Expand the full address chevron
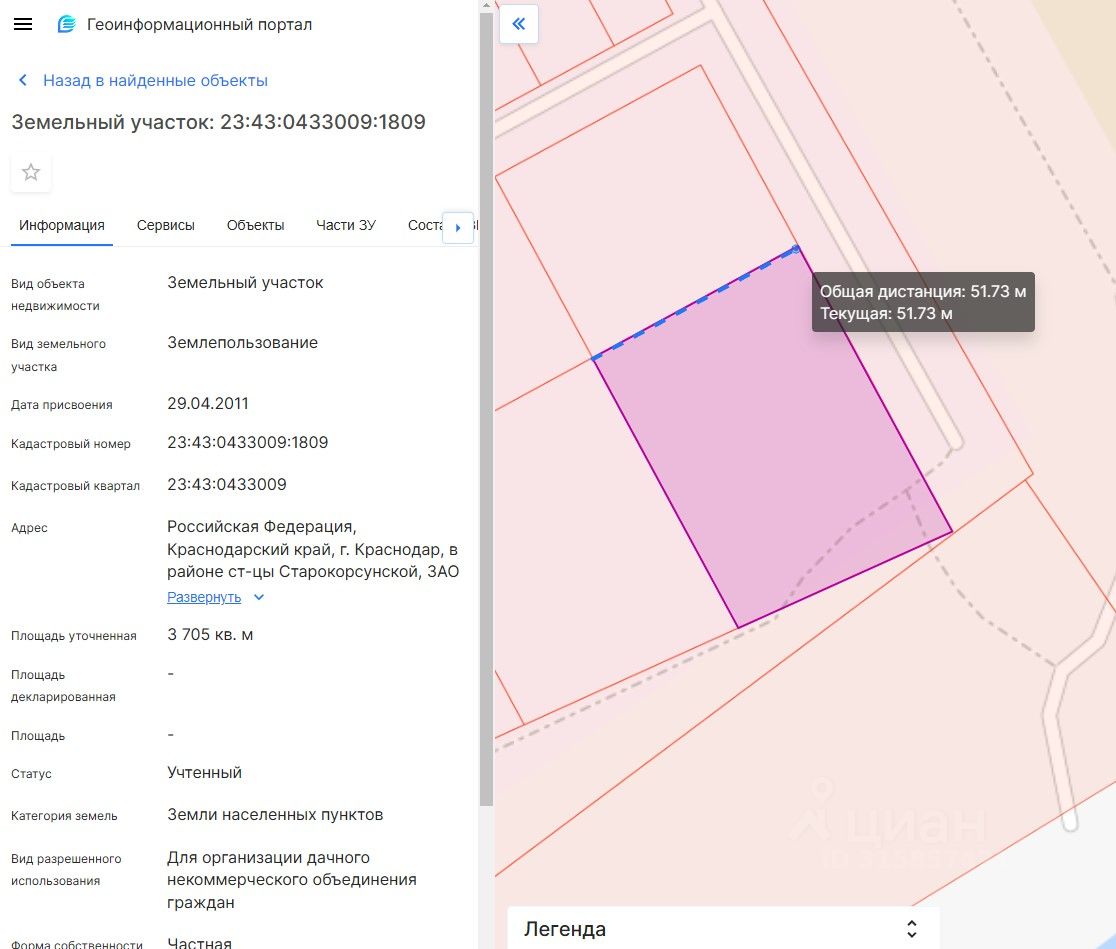 point(259,597)
